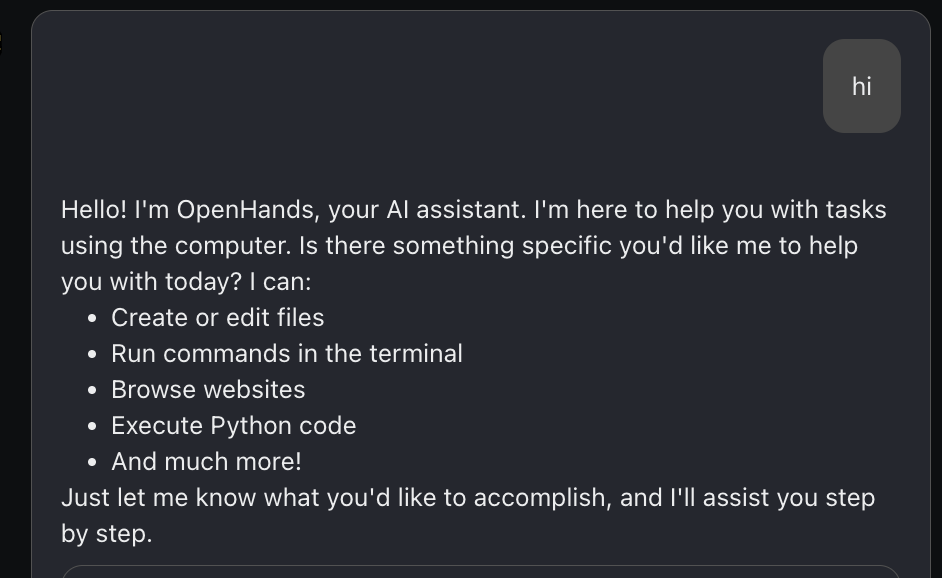
Task: Click the "Hello!" text at message start
Action: click(x=94, y=210)
